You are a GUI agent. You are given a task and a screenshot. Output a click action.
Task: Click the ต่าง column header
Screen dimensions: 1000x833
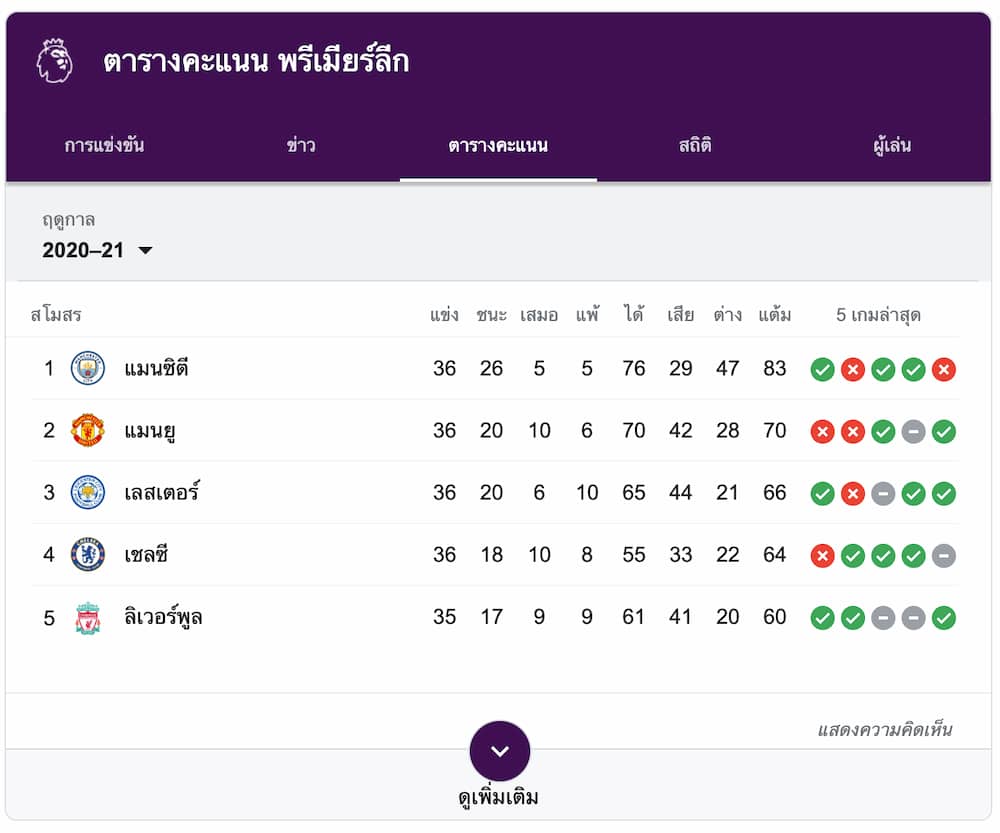(727, 314)
